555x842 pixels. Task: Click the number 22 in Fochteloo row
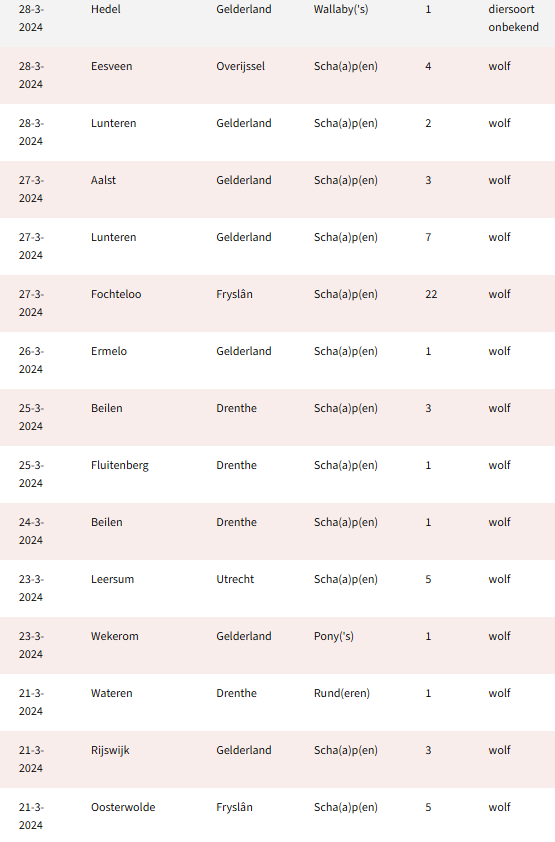(x=431, y=294)
